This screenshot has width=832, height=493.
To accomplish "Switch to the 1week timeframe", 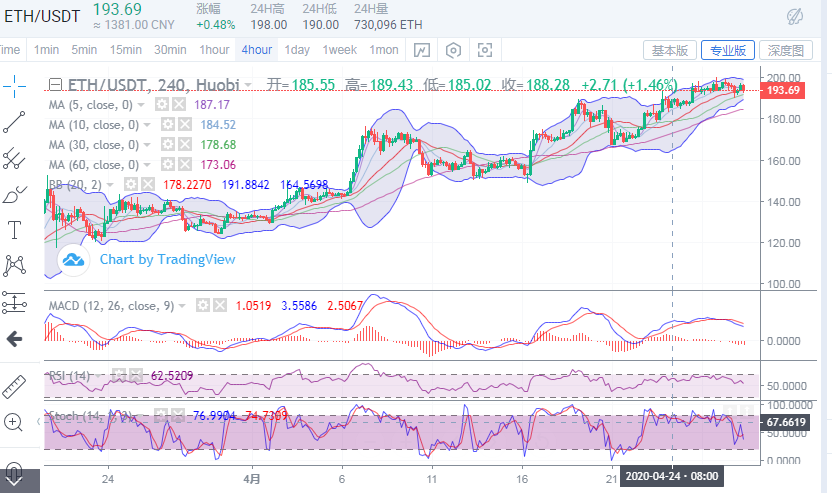I will tap(340, 50).
